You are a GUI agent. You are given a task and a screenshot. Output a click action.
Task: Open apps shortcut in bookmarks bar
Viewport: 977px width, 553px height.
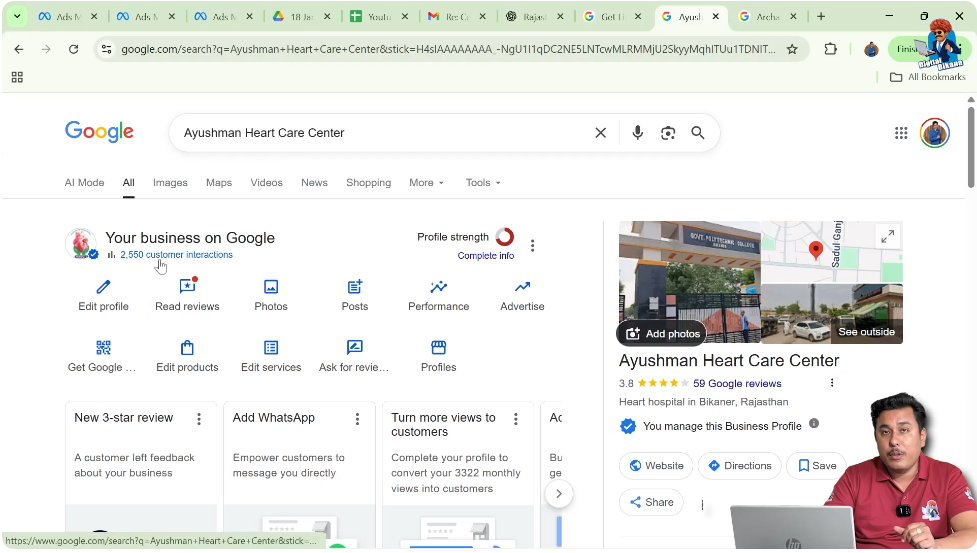pyautogui.click(x=17, y=77)
